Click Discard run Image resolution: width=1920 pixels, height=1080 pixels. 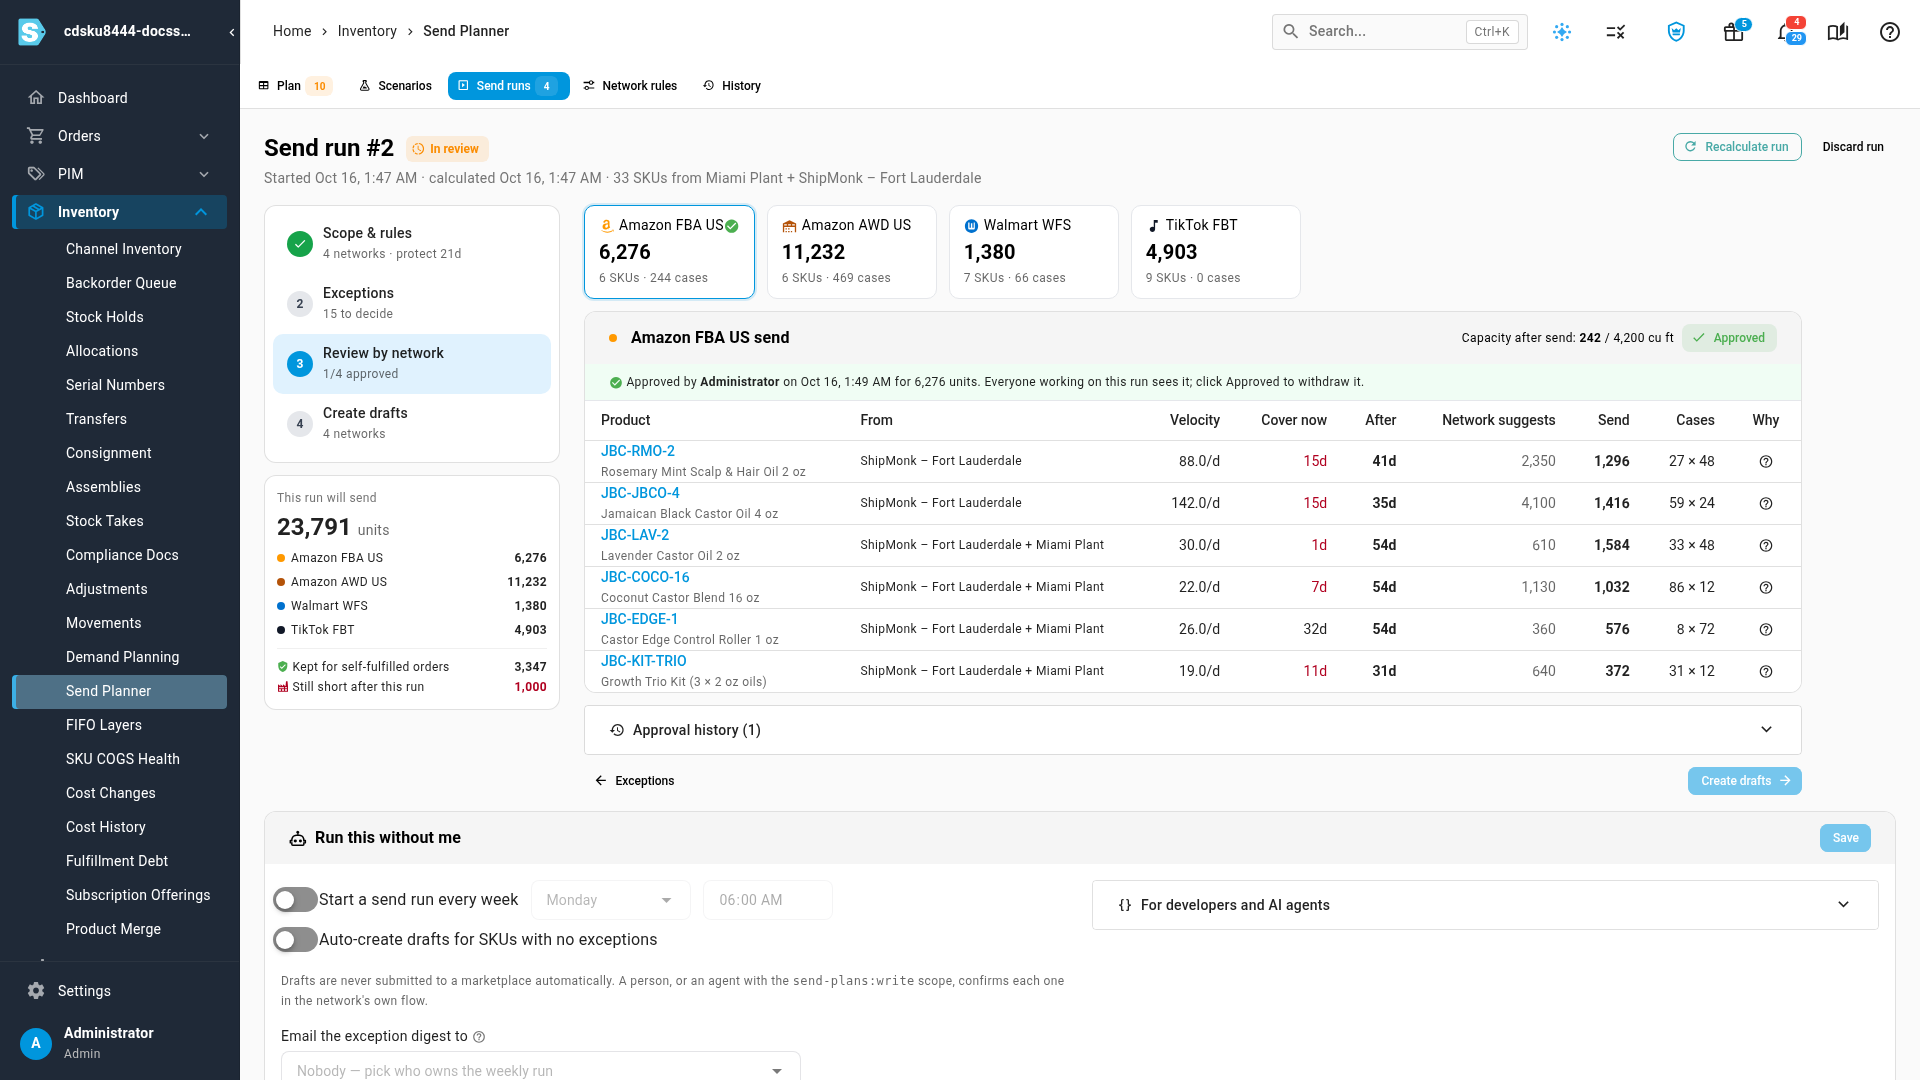click(x=1852, y=147)
